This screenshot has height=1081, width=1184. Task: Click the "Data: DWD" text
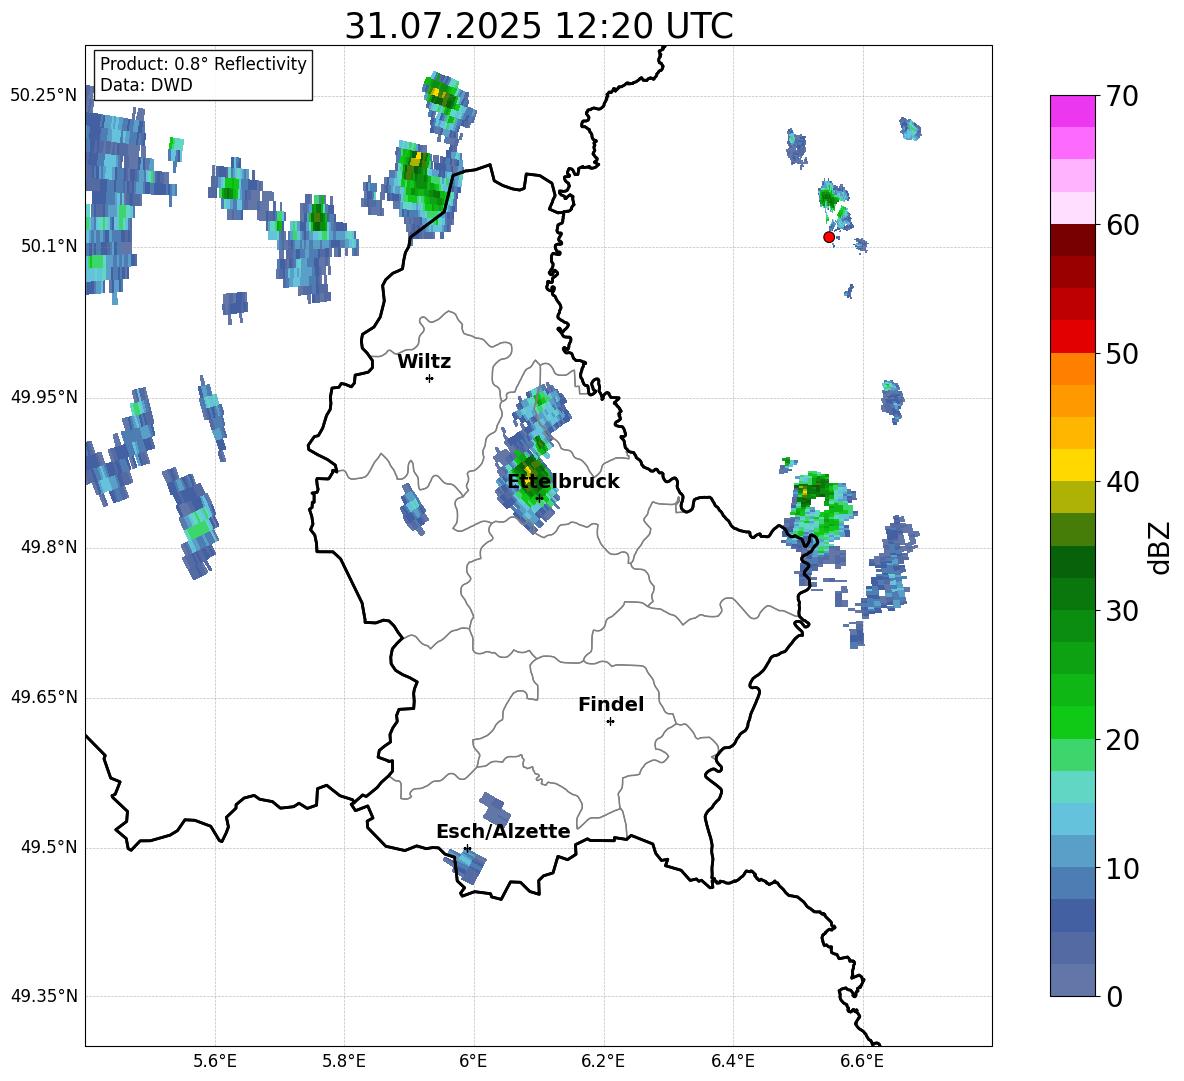[146, 85]
